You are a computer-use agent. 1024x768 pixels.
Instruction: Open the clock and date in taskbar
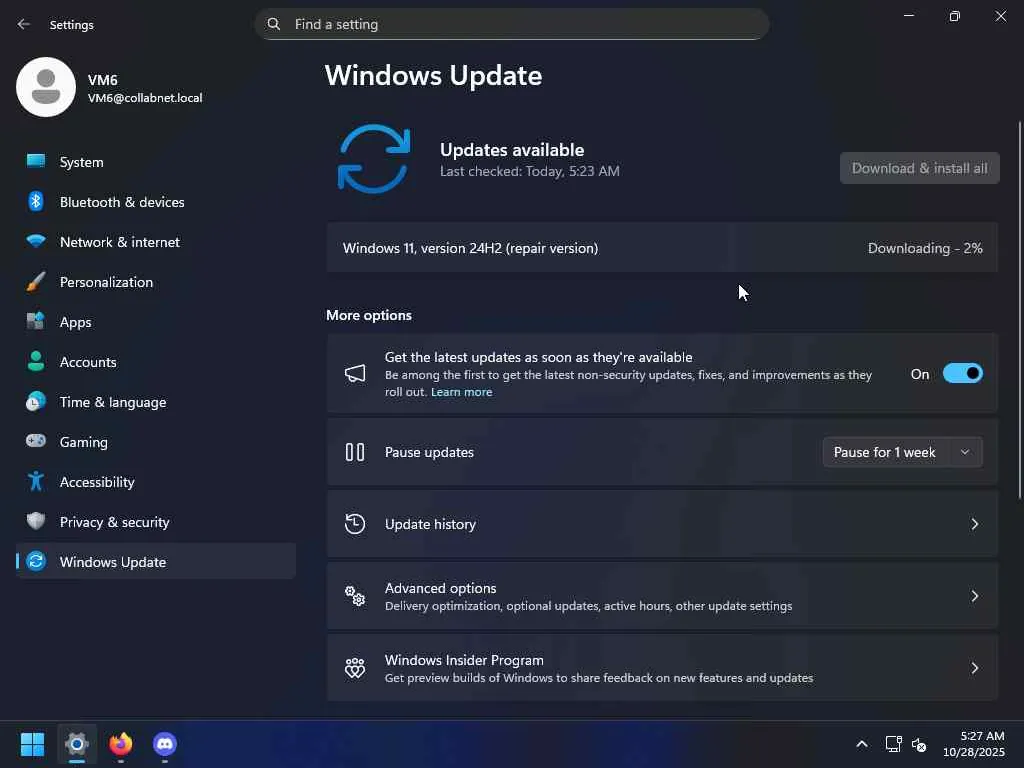[974, 744]
